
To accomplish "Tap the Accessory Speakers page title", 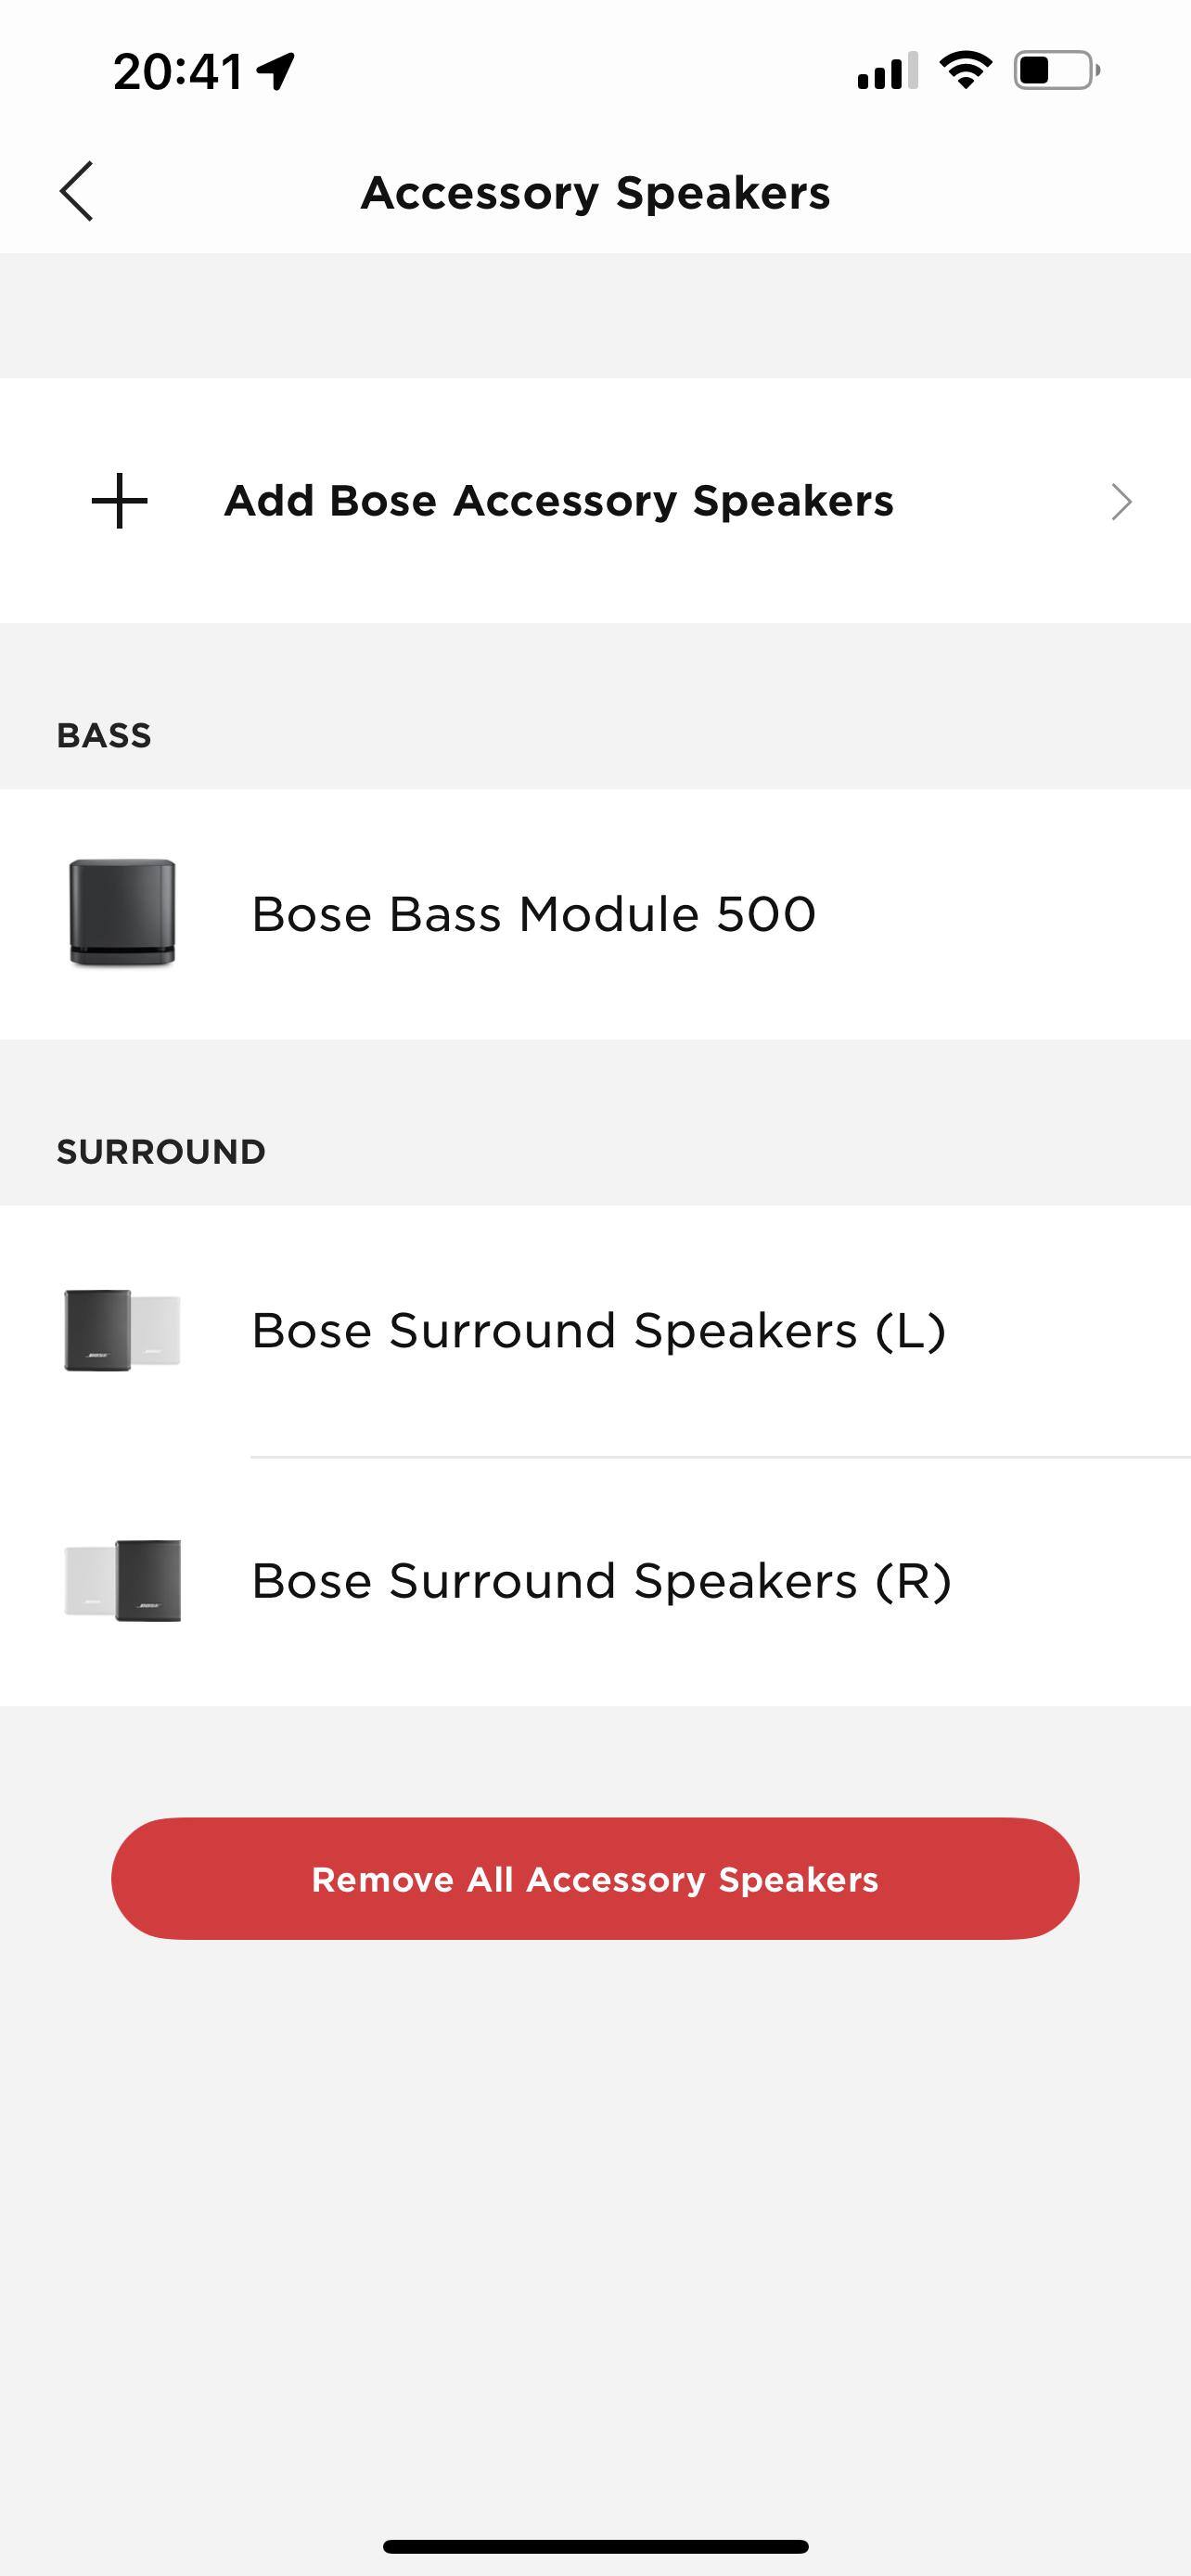I will click(x=595, y=193).
